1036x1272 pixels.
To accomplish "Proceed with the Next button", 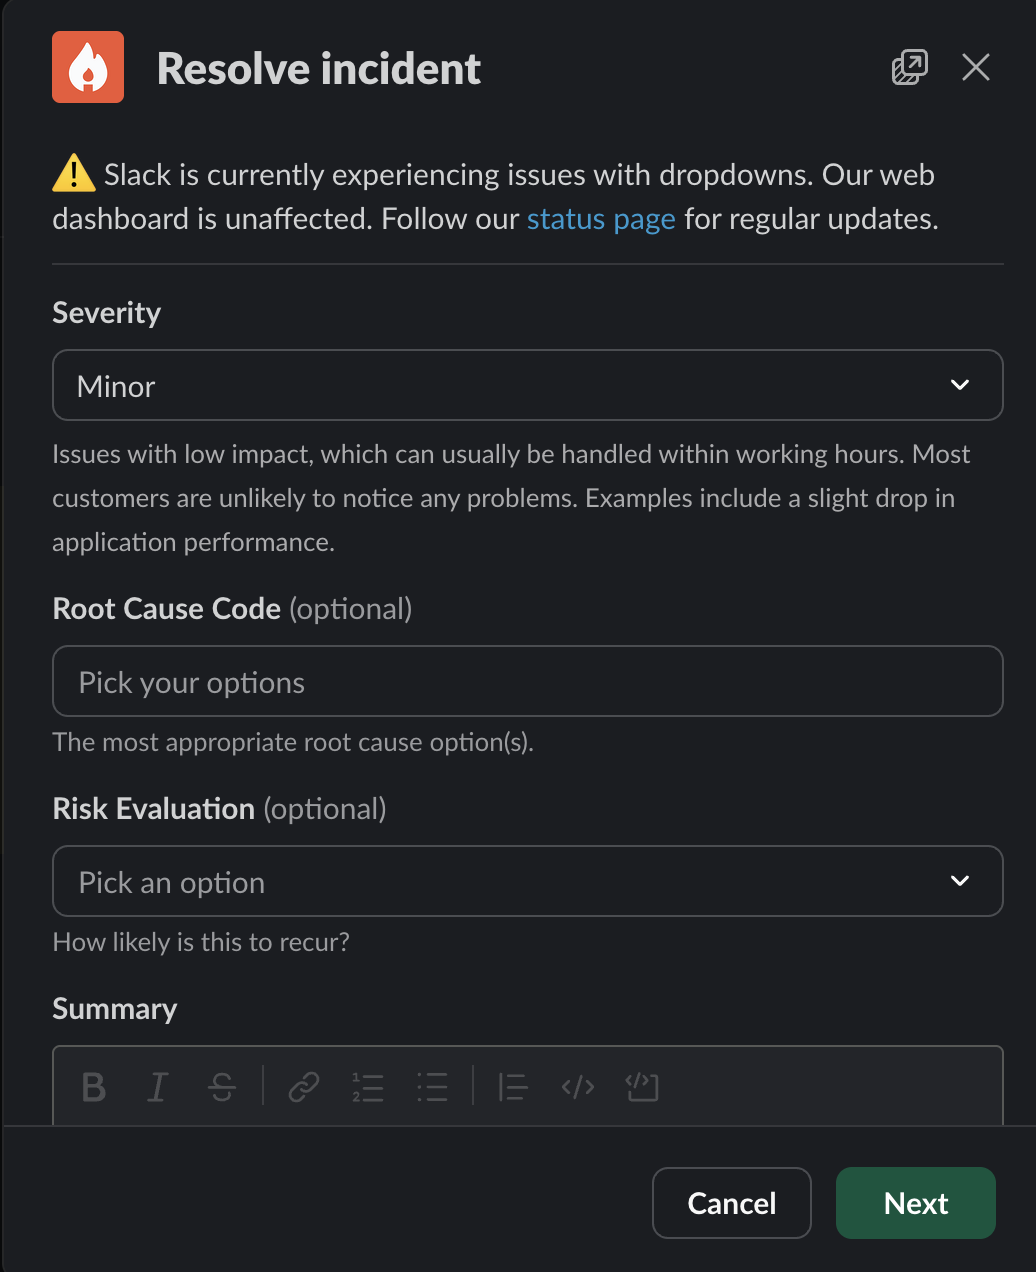I will (915, 1203).
